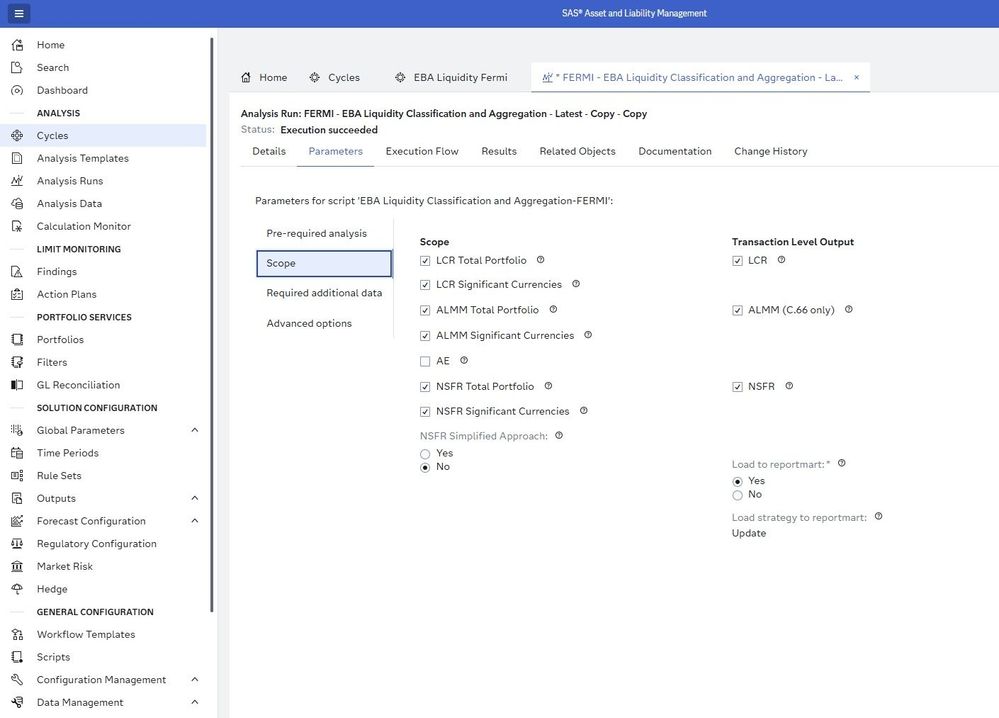
Task: Open the hamburger navigation menu
Action: (18, 13)
